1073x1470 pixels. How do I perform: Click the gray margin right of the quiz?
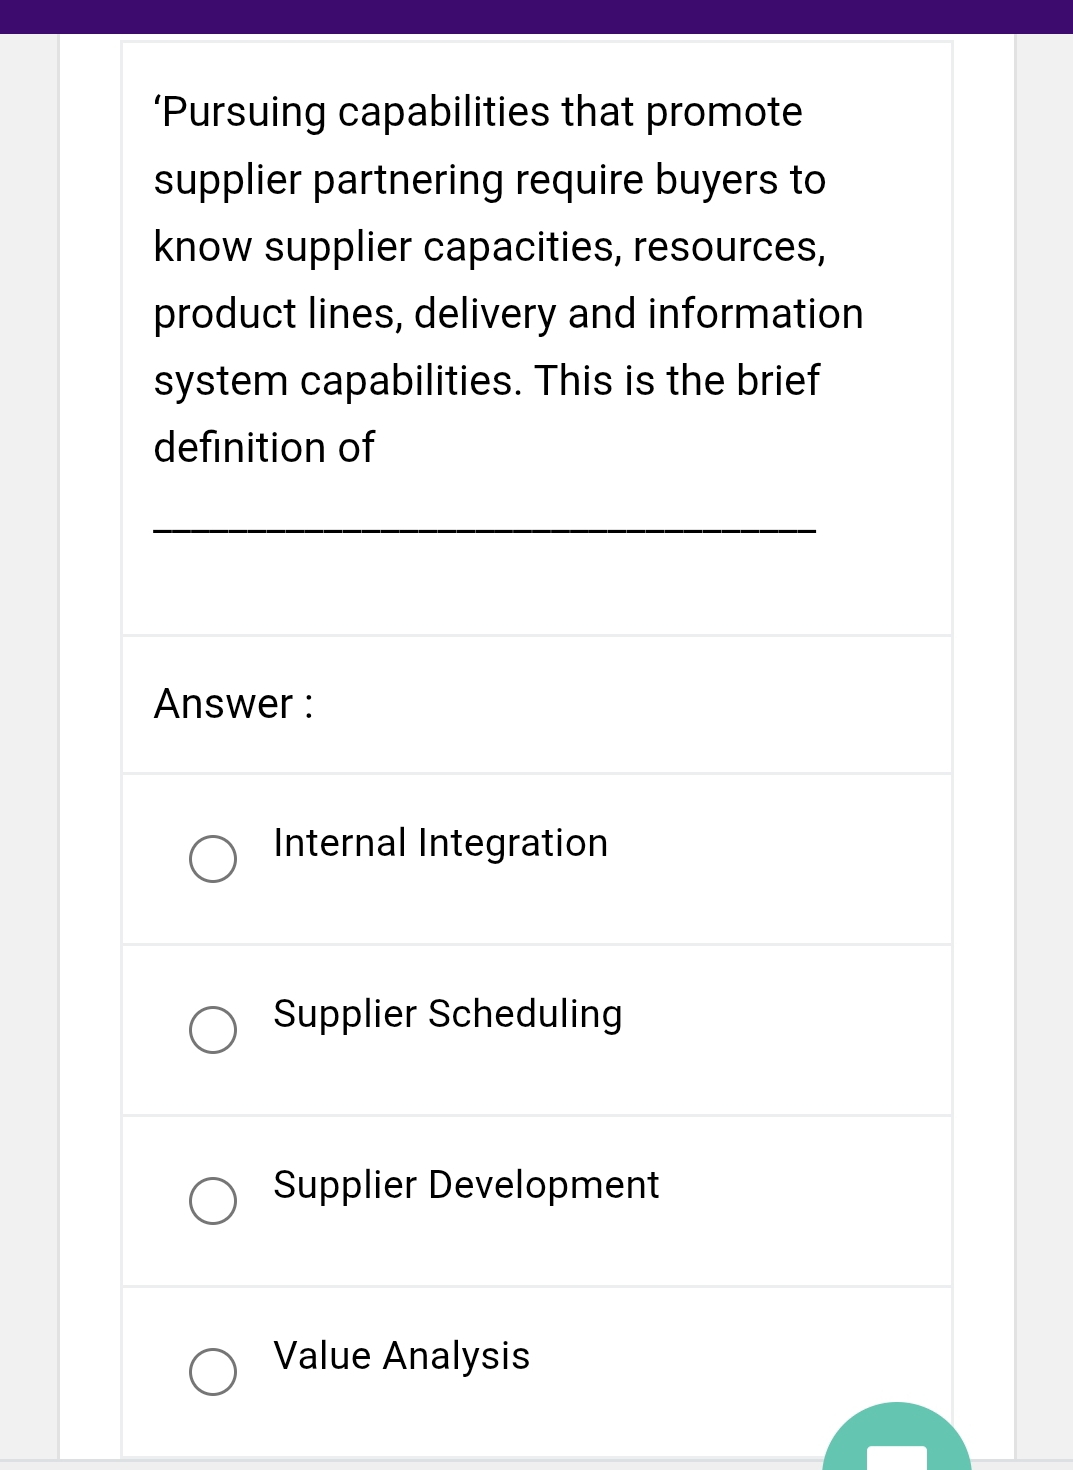[1045, 700]
